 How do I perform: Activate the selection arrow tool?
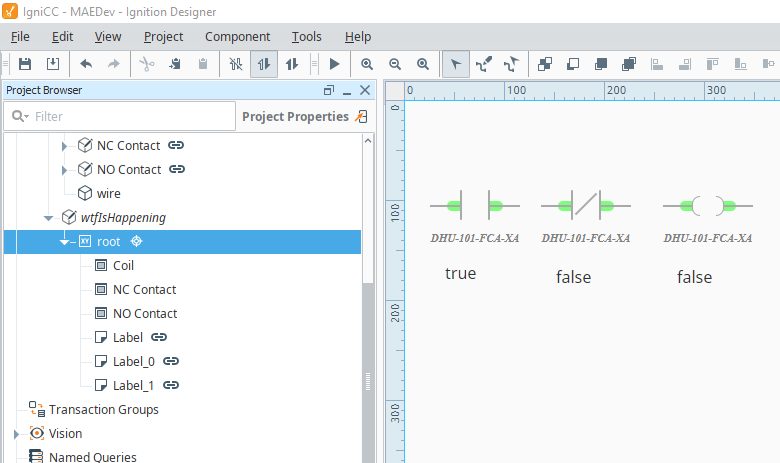pos(456,64)
